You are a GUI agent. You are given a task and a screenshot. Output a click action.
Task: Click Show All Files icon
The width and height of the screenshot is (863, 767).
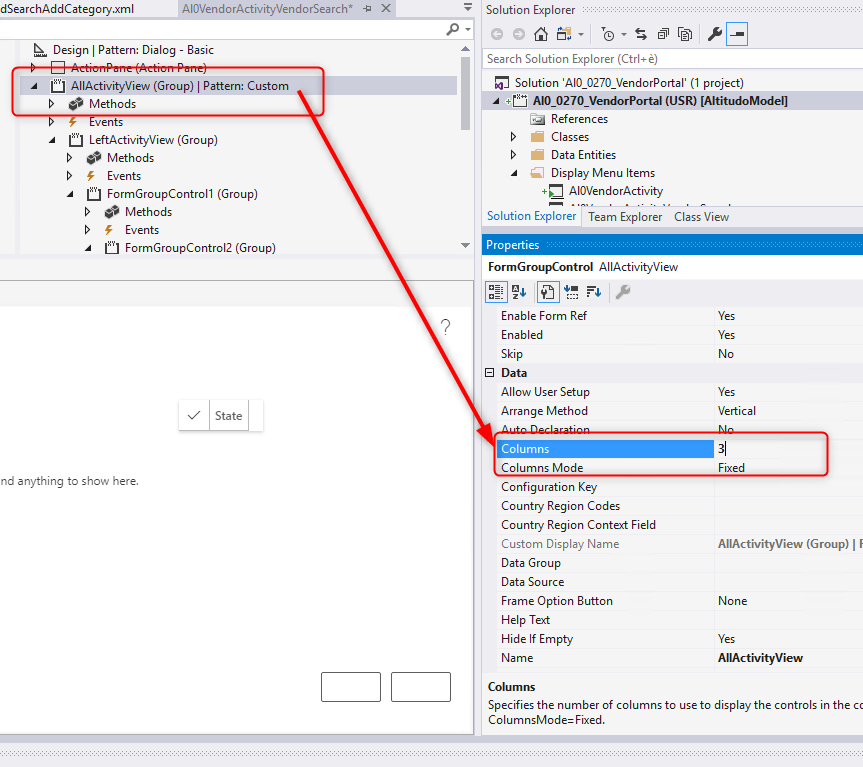pos(685,35)
